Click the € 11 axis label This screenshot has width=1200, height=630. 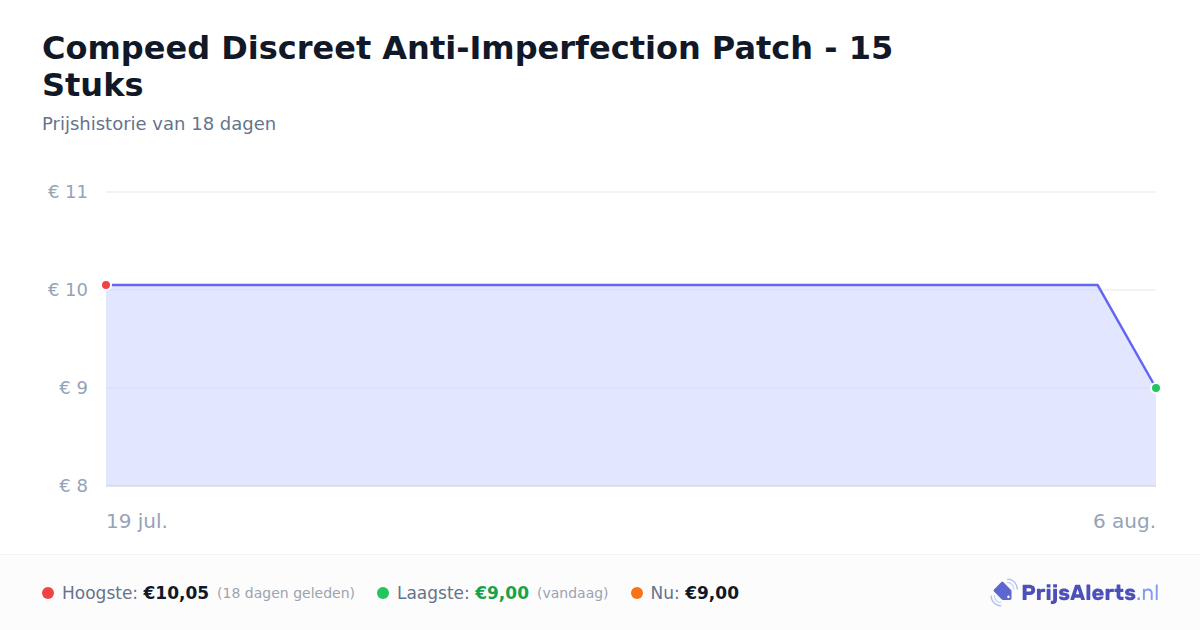pyautogui.click(x=67, y=192)
